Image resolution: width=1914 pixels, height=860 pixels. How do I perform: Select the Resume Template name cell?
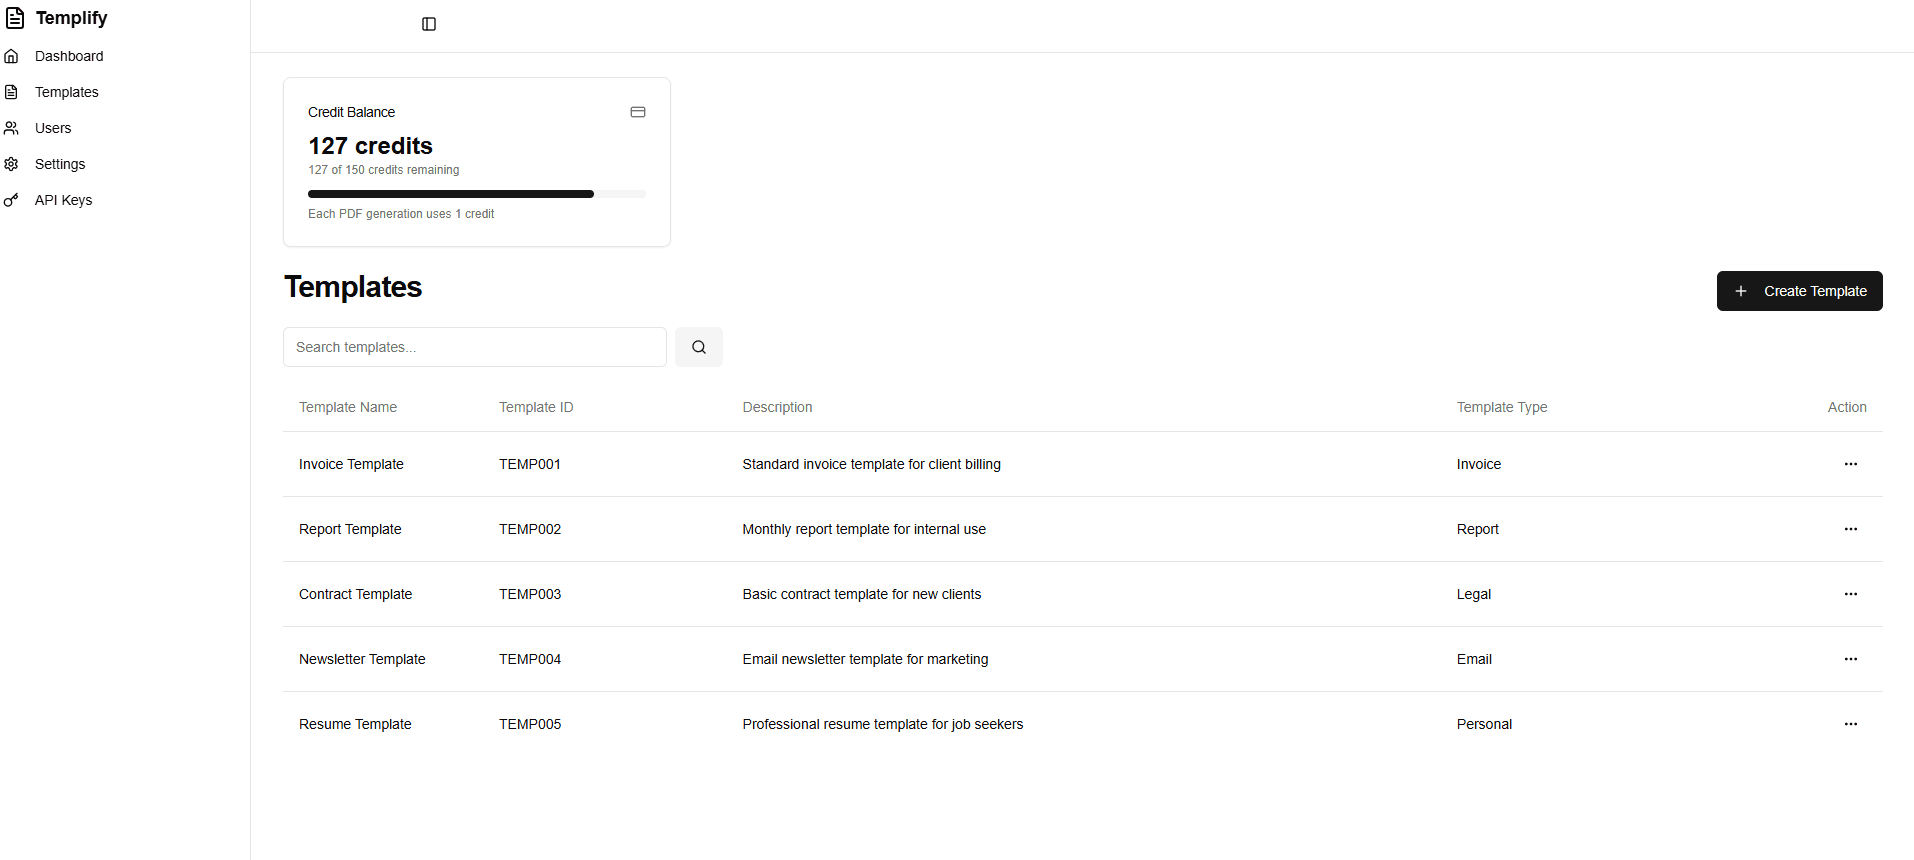point(355,724)
